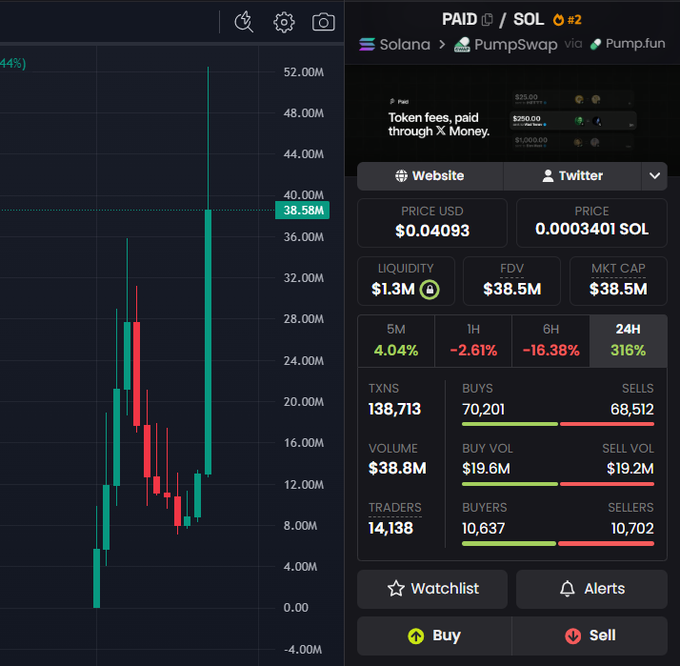680x666 pixels.
Task: Click the TXNS value 138,713
Action: click(x=394, y=409)
